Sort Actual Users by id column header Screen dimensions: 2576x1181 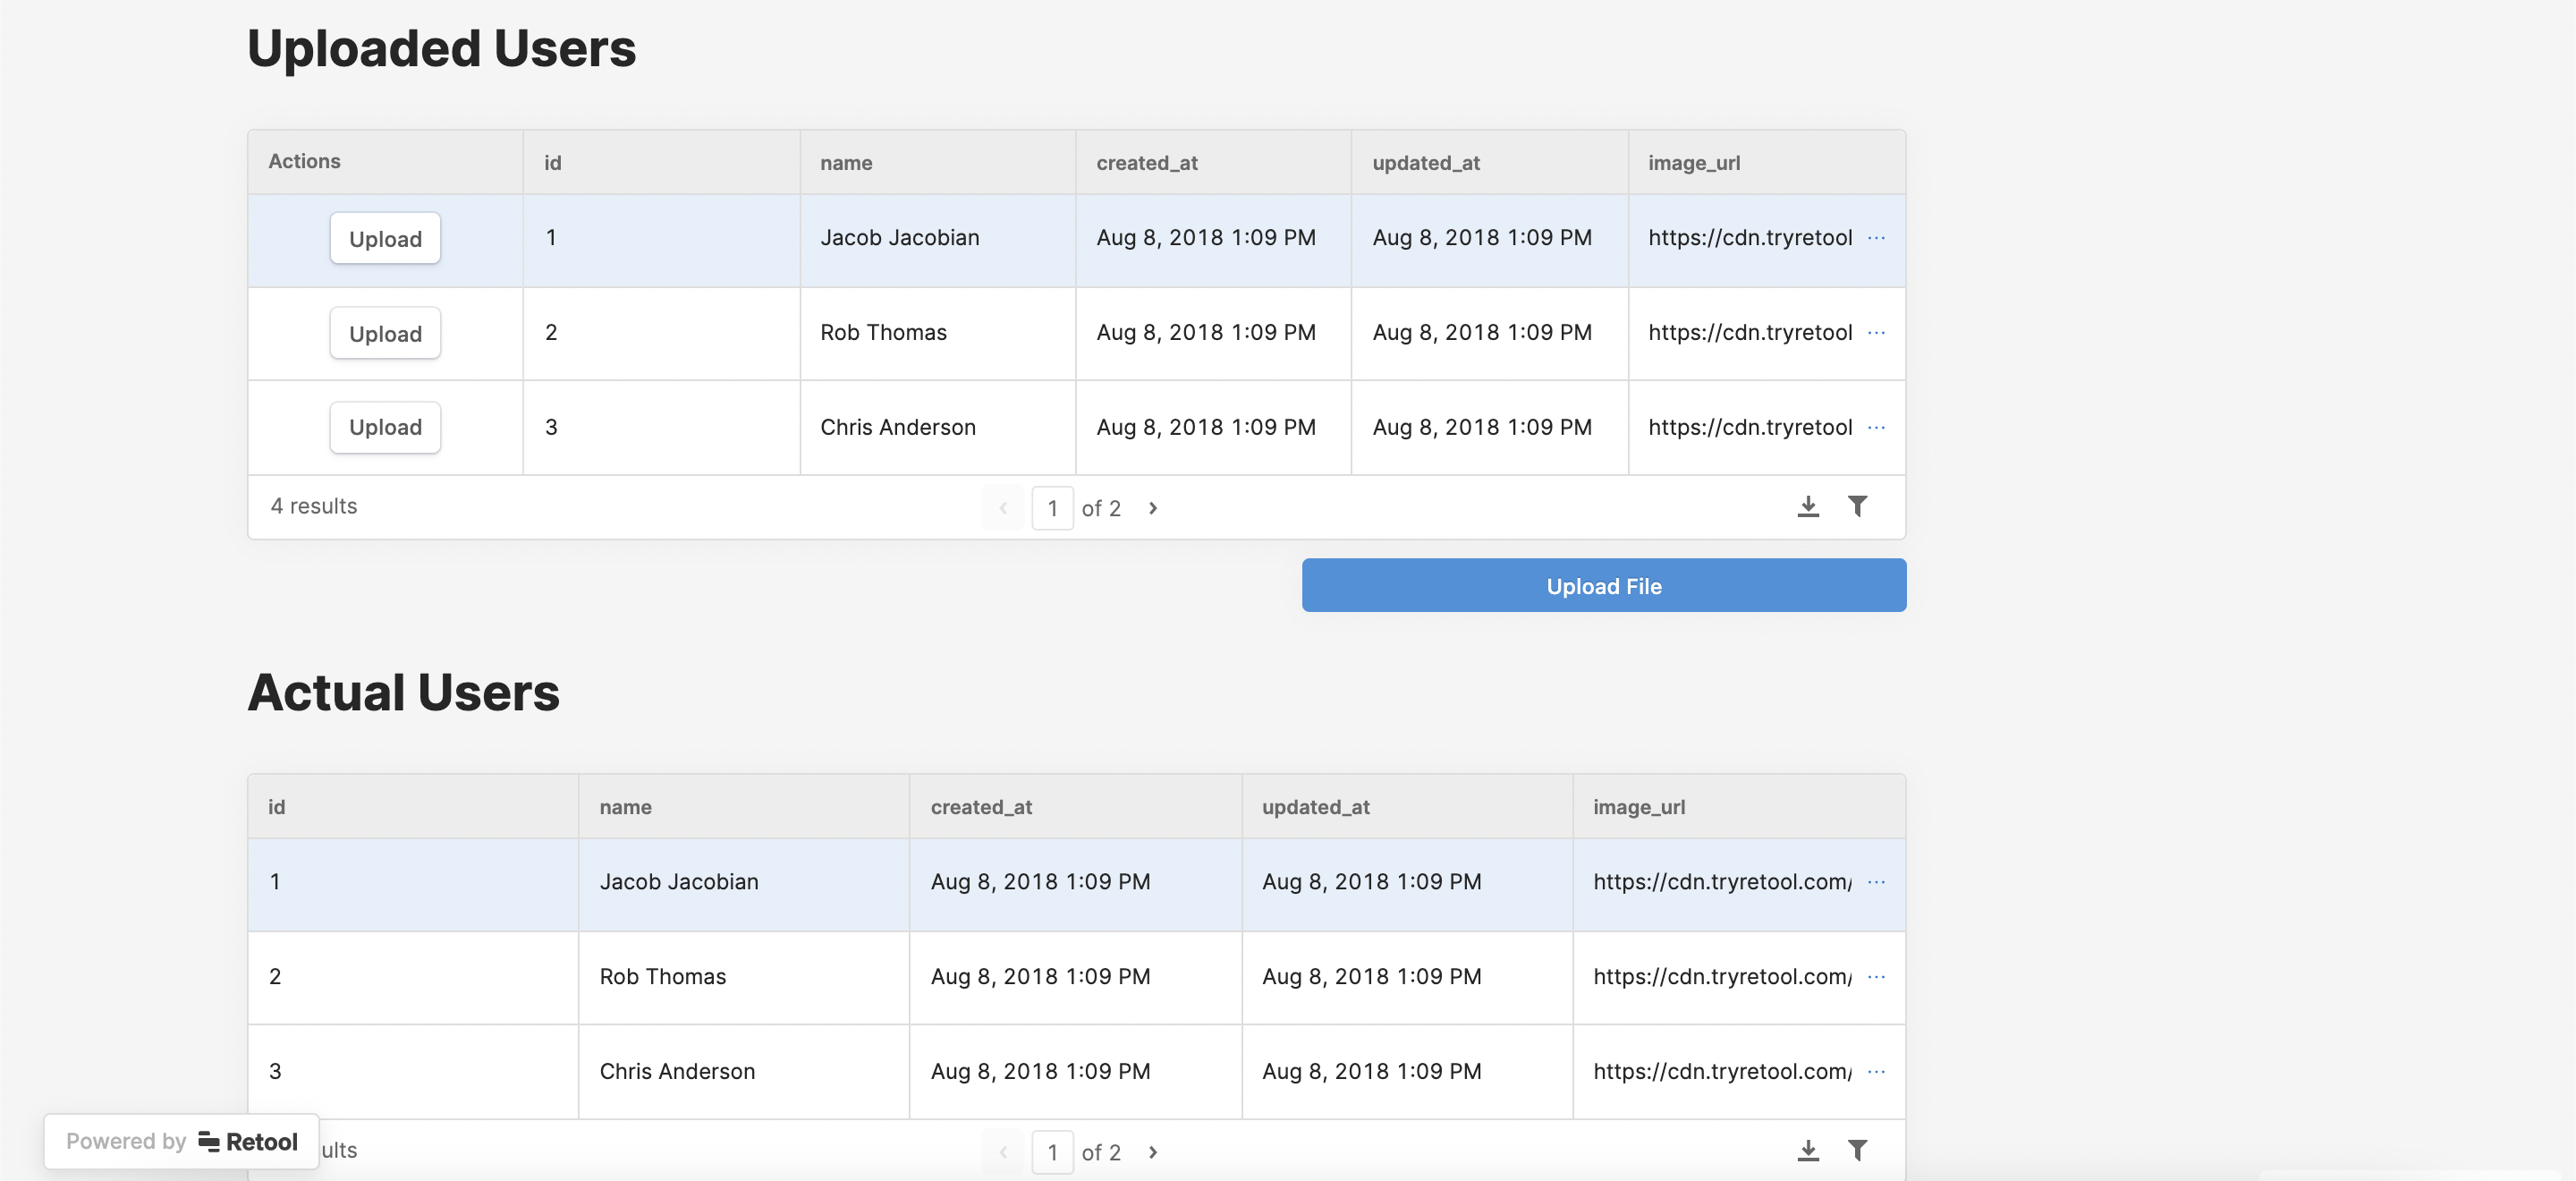pos(413,806)
